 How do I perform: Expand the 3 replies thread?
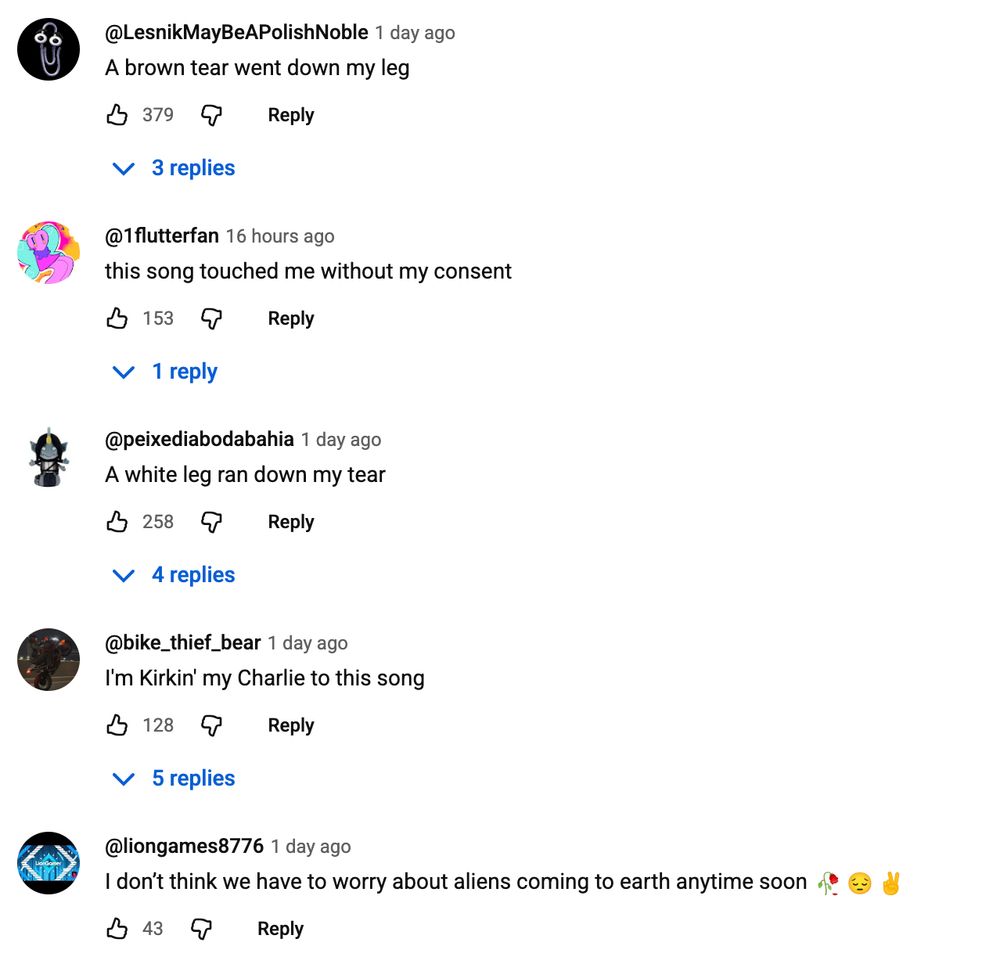(x=173, y=168)
